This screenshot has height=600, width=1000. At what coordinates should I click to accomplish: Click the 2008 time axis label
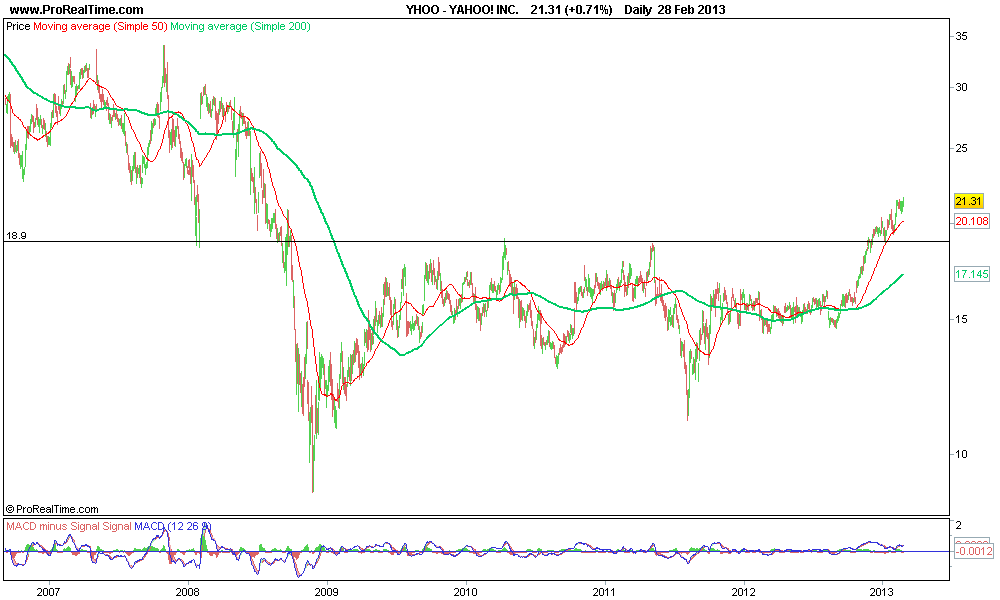point(188,592)
